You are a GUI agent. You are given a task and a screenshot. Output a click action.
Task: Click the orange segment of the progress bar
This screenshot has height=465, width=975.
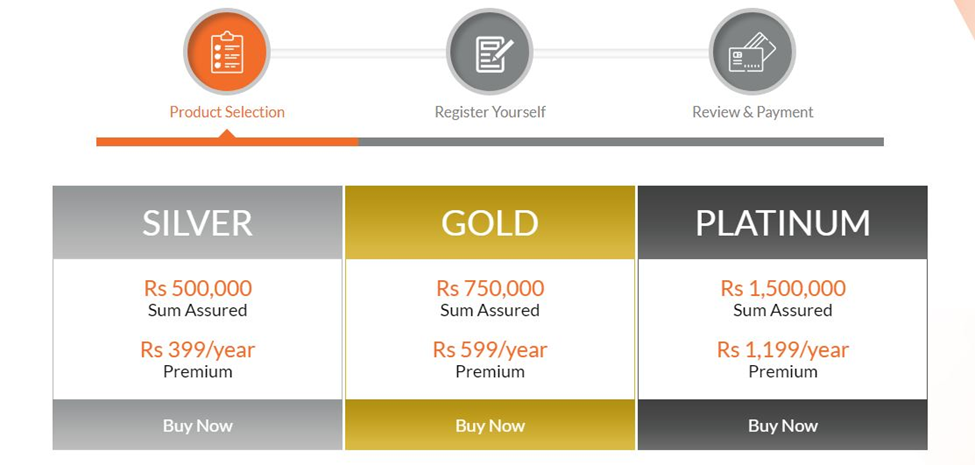point(227,142)
